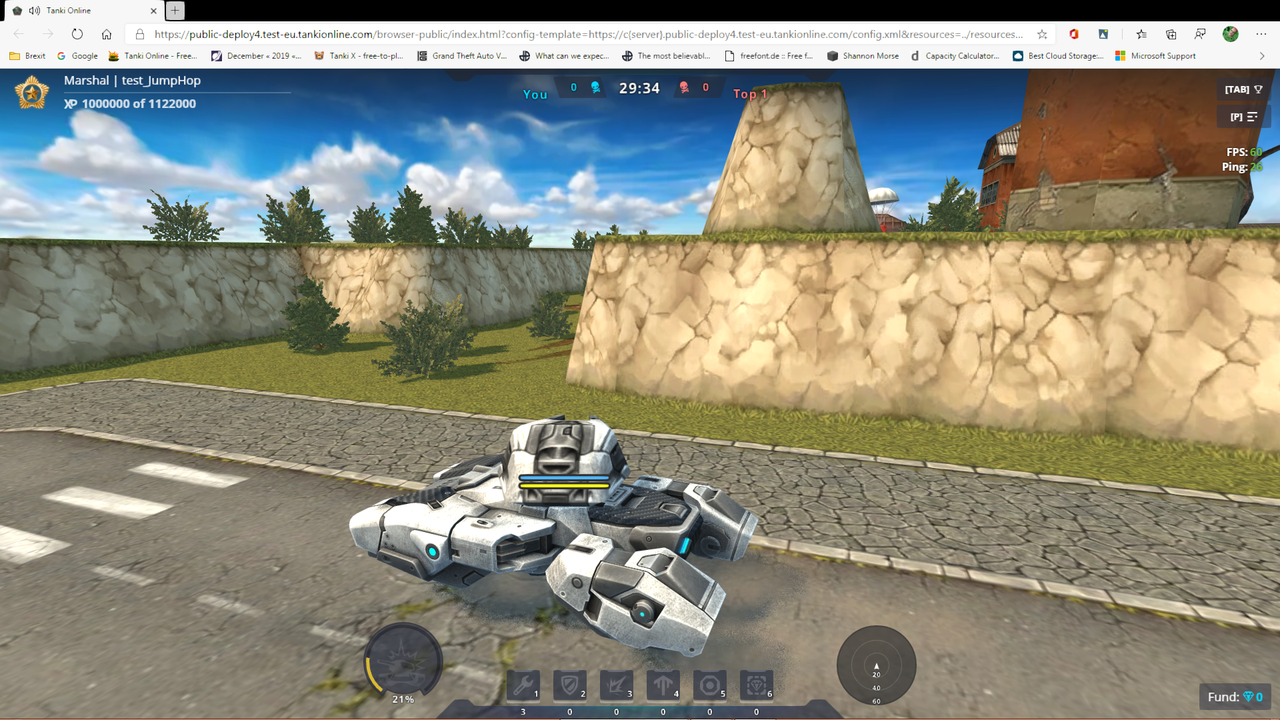The image size is (1280, 720).
Task: Click the crystal drop supply slot 6
Action: [756, 686]
